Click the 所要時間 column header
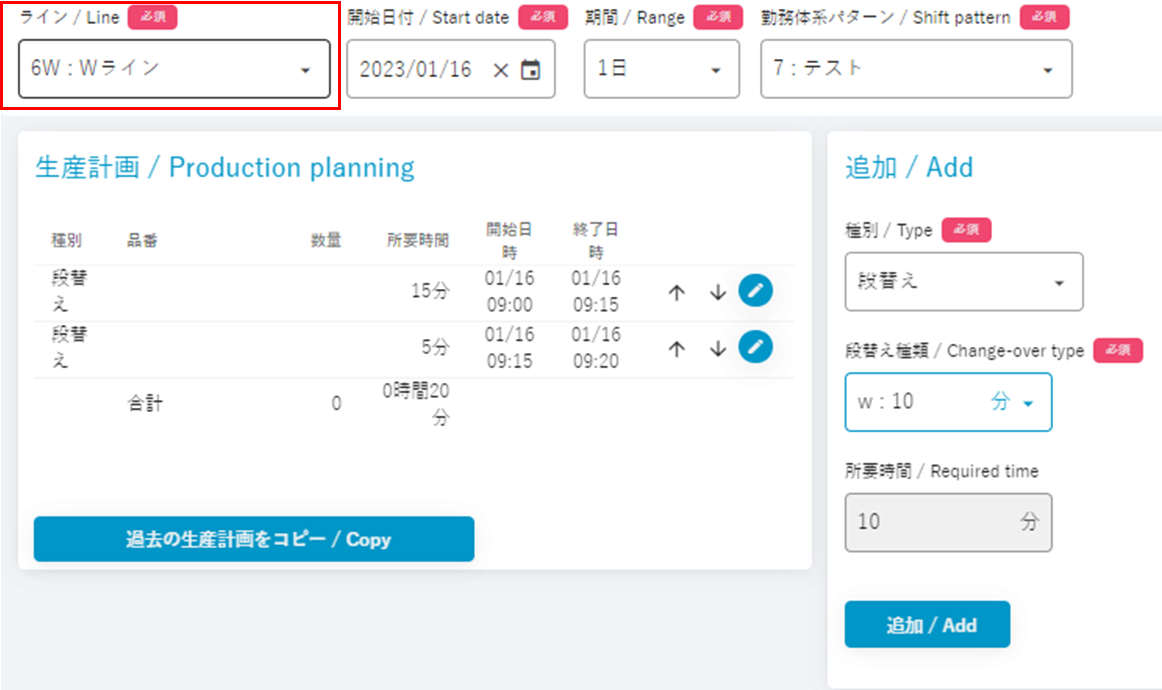The width and height of the screenshot is (1162, 690). pos(418,240)
